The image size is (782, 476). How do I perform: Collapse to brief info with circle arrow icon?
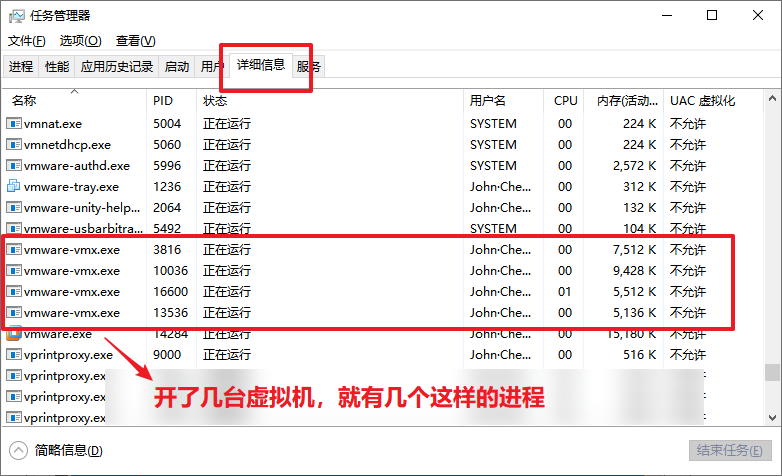click(18, 451)
